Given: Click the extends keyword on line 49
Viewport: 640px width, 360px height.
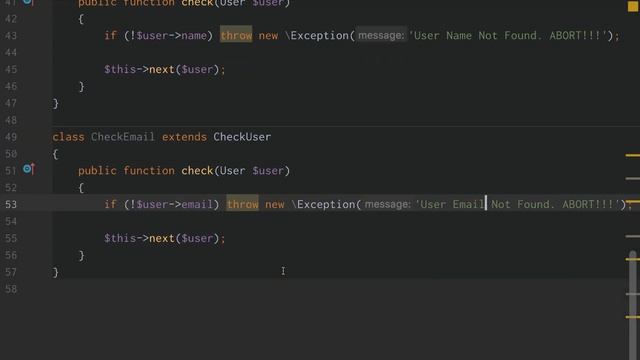Looking at the screenshot, I should click(x=184, y=137).
